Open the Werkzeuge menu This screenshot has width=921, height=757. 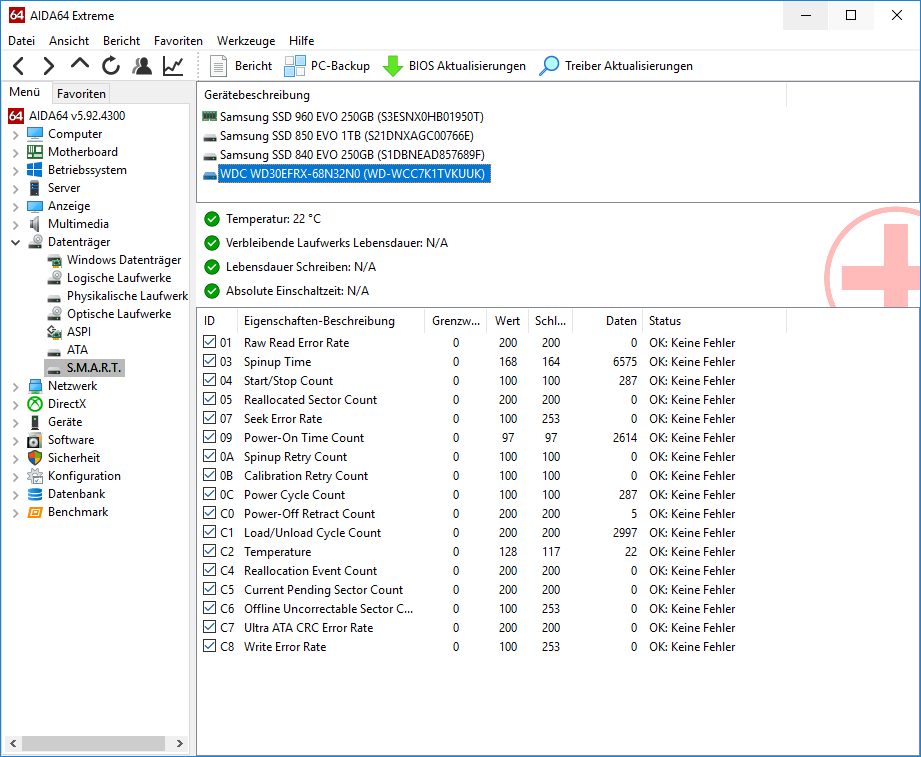pyautogui.click(x=246, y=41)
